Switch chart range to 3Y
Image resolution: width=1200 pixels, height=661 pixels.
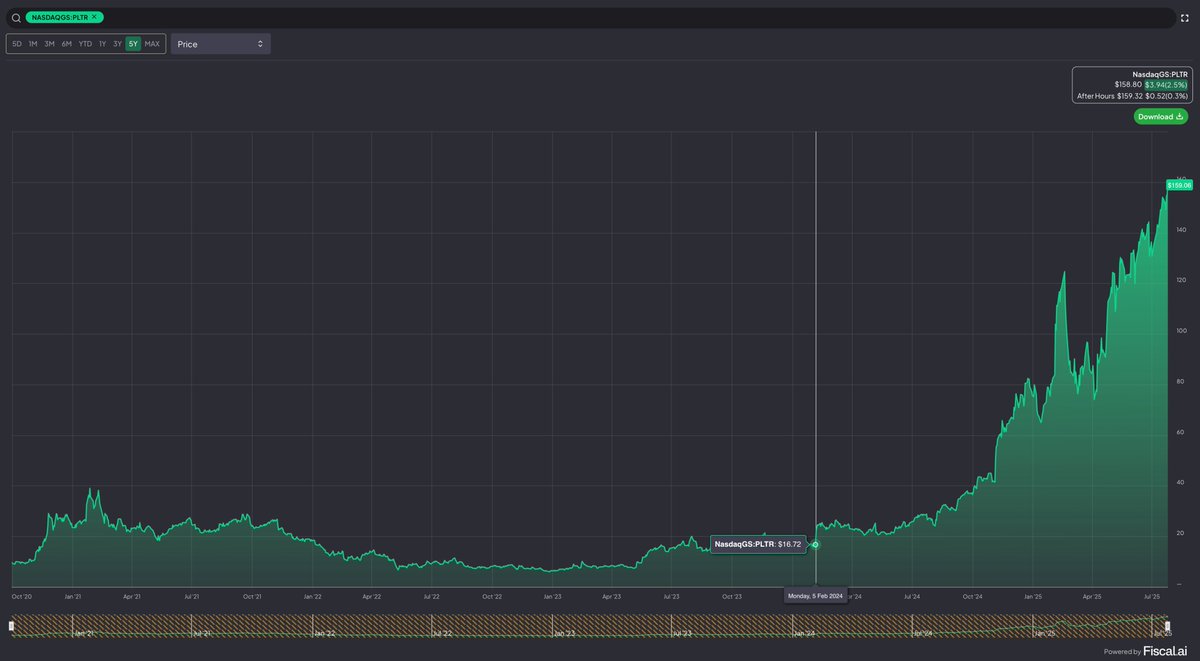117,44
